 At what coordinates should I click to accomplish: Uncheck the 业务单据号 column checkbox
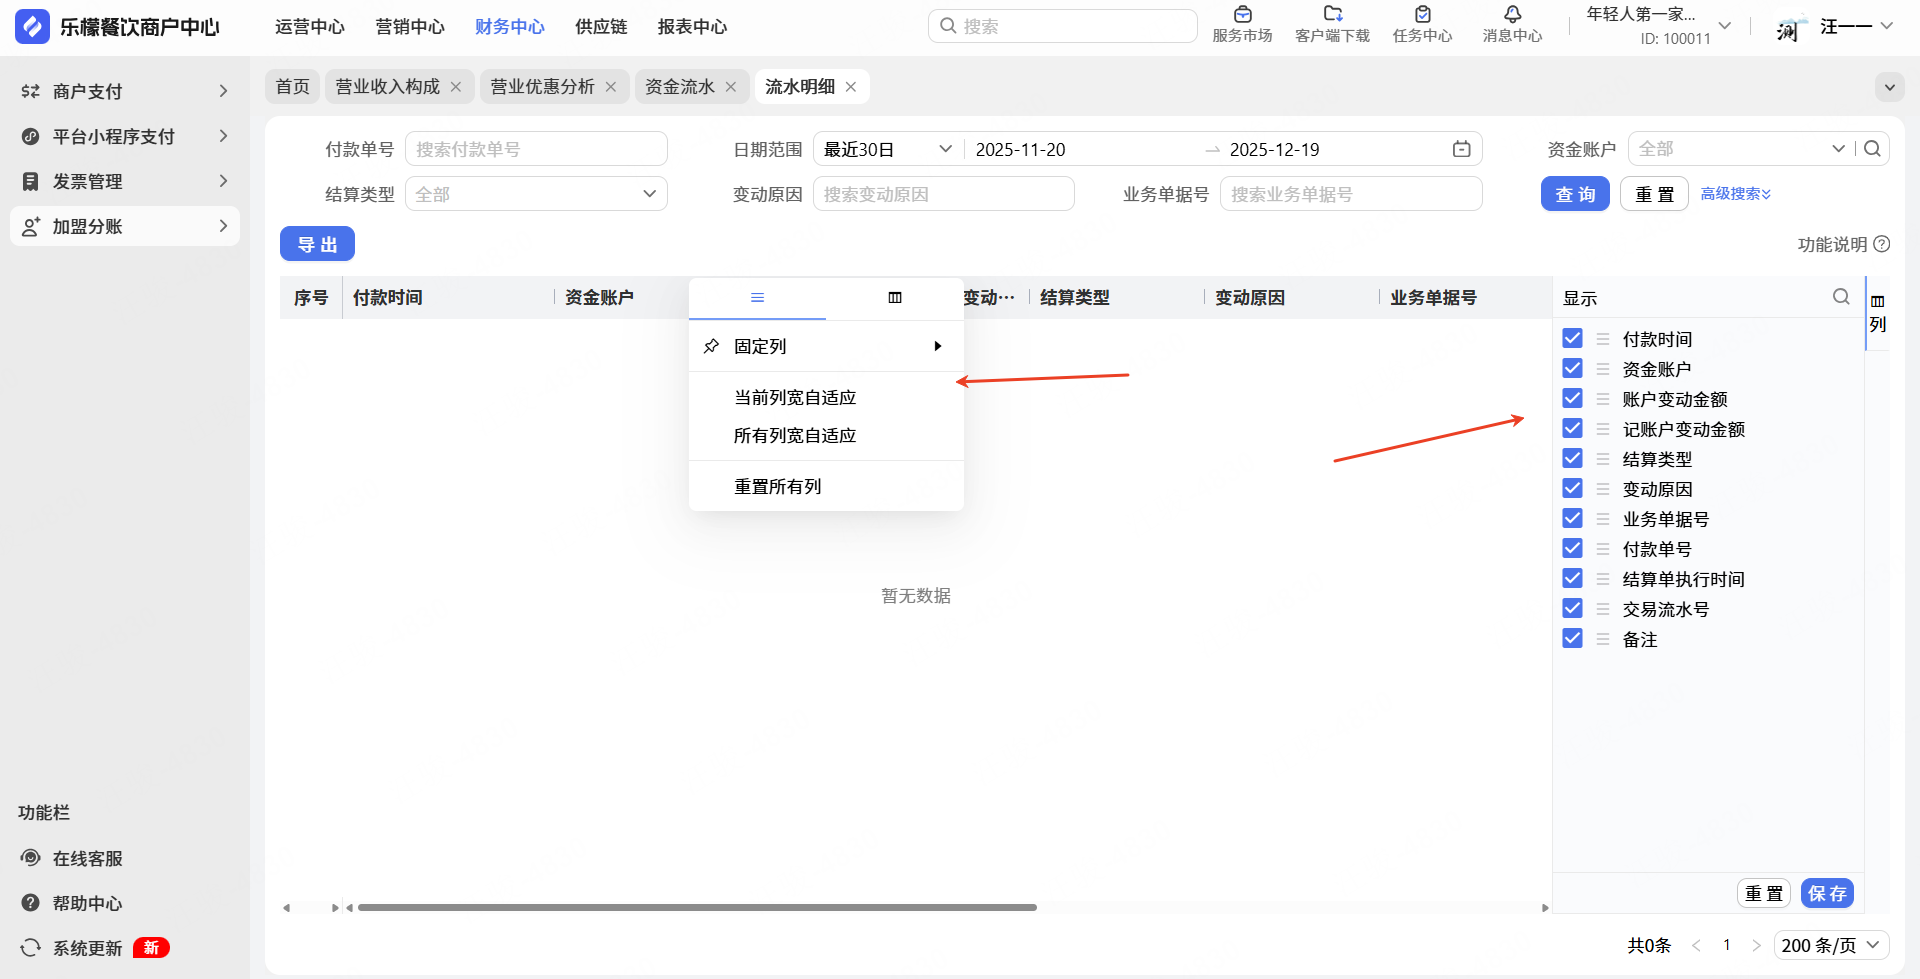1573,518
